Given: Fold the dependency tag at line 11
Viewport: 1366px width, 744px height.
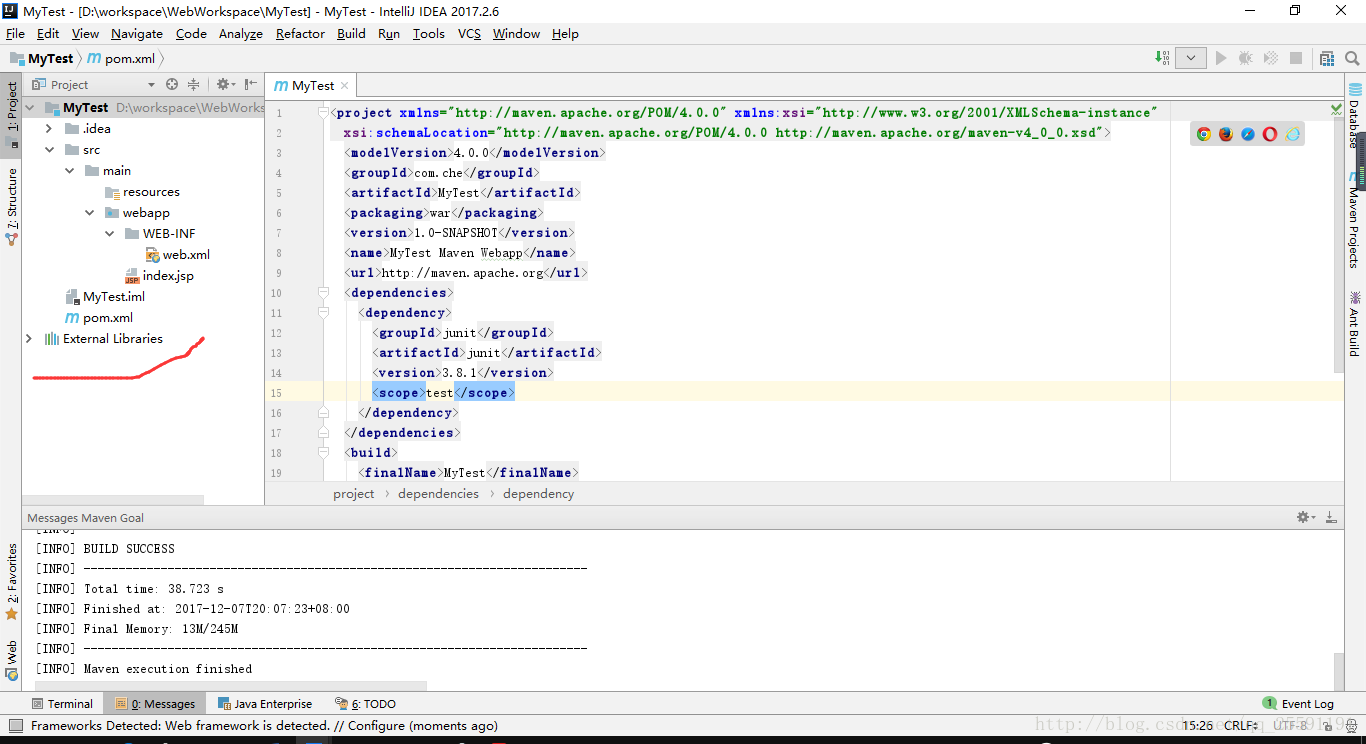Looking at the screenshot, I should pyautogui.click(x=323, y=313).
